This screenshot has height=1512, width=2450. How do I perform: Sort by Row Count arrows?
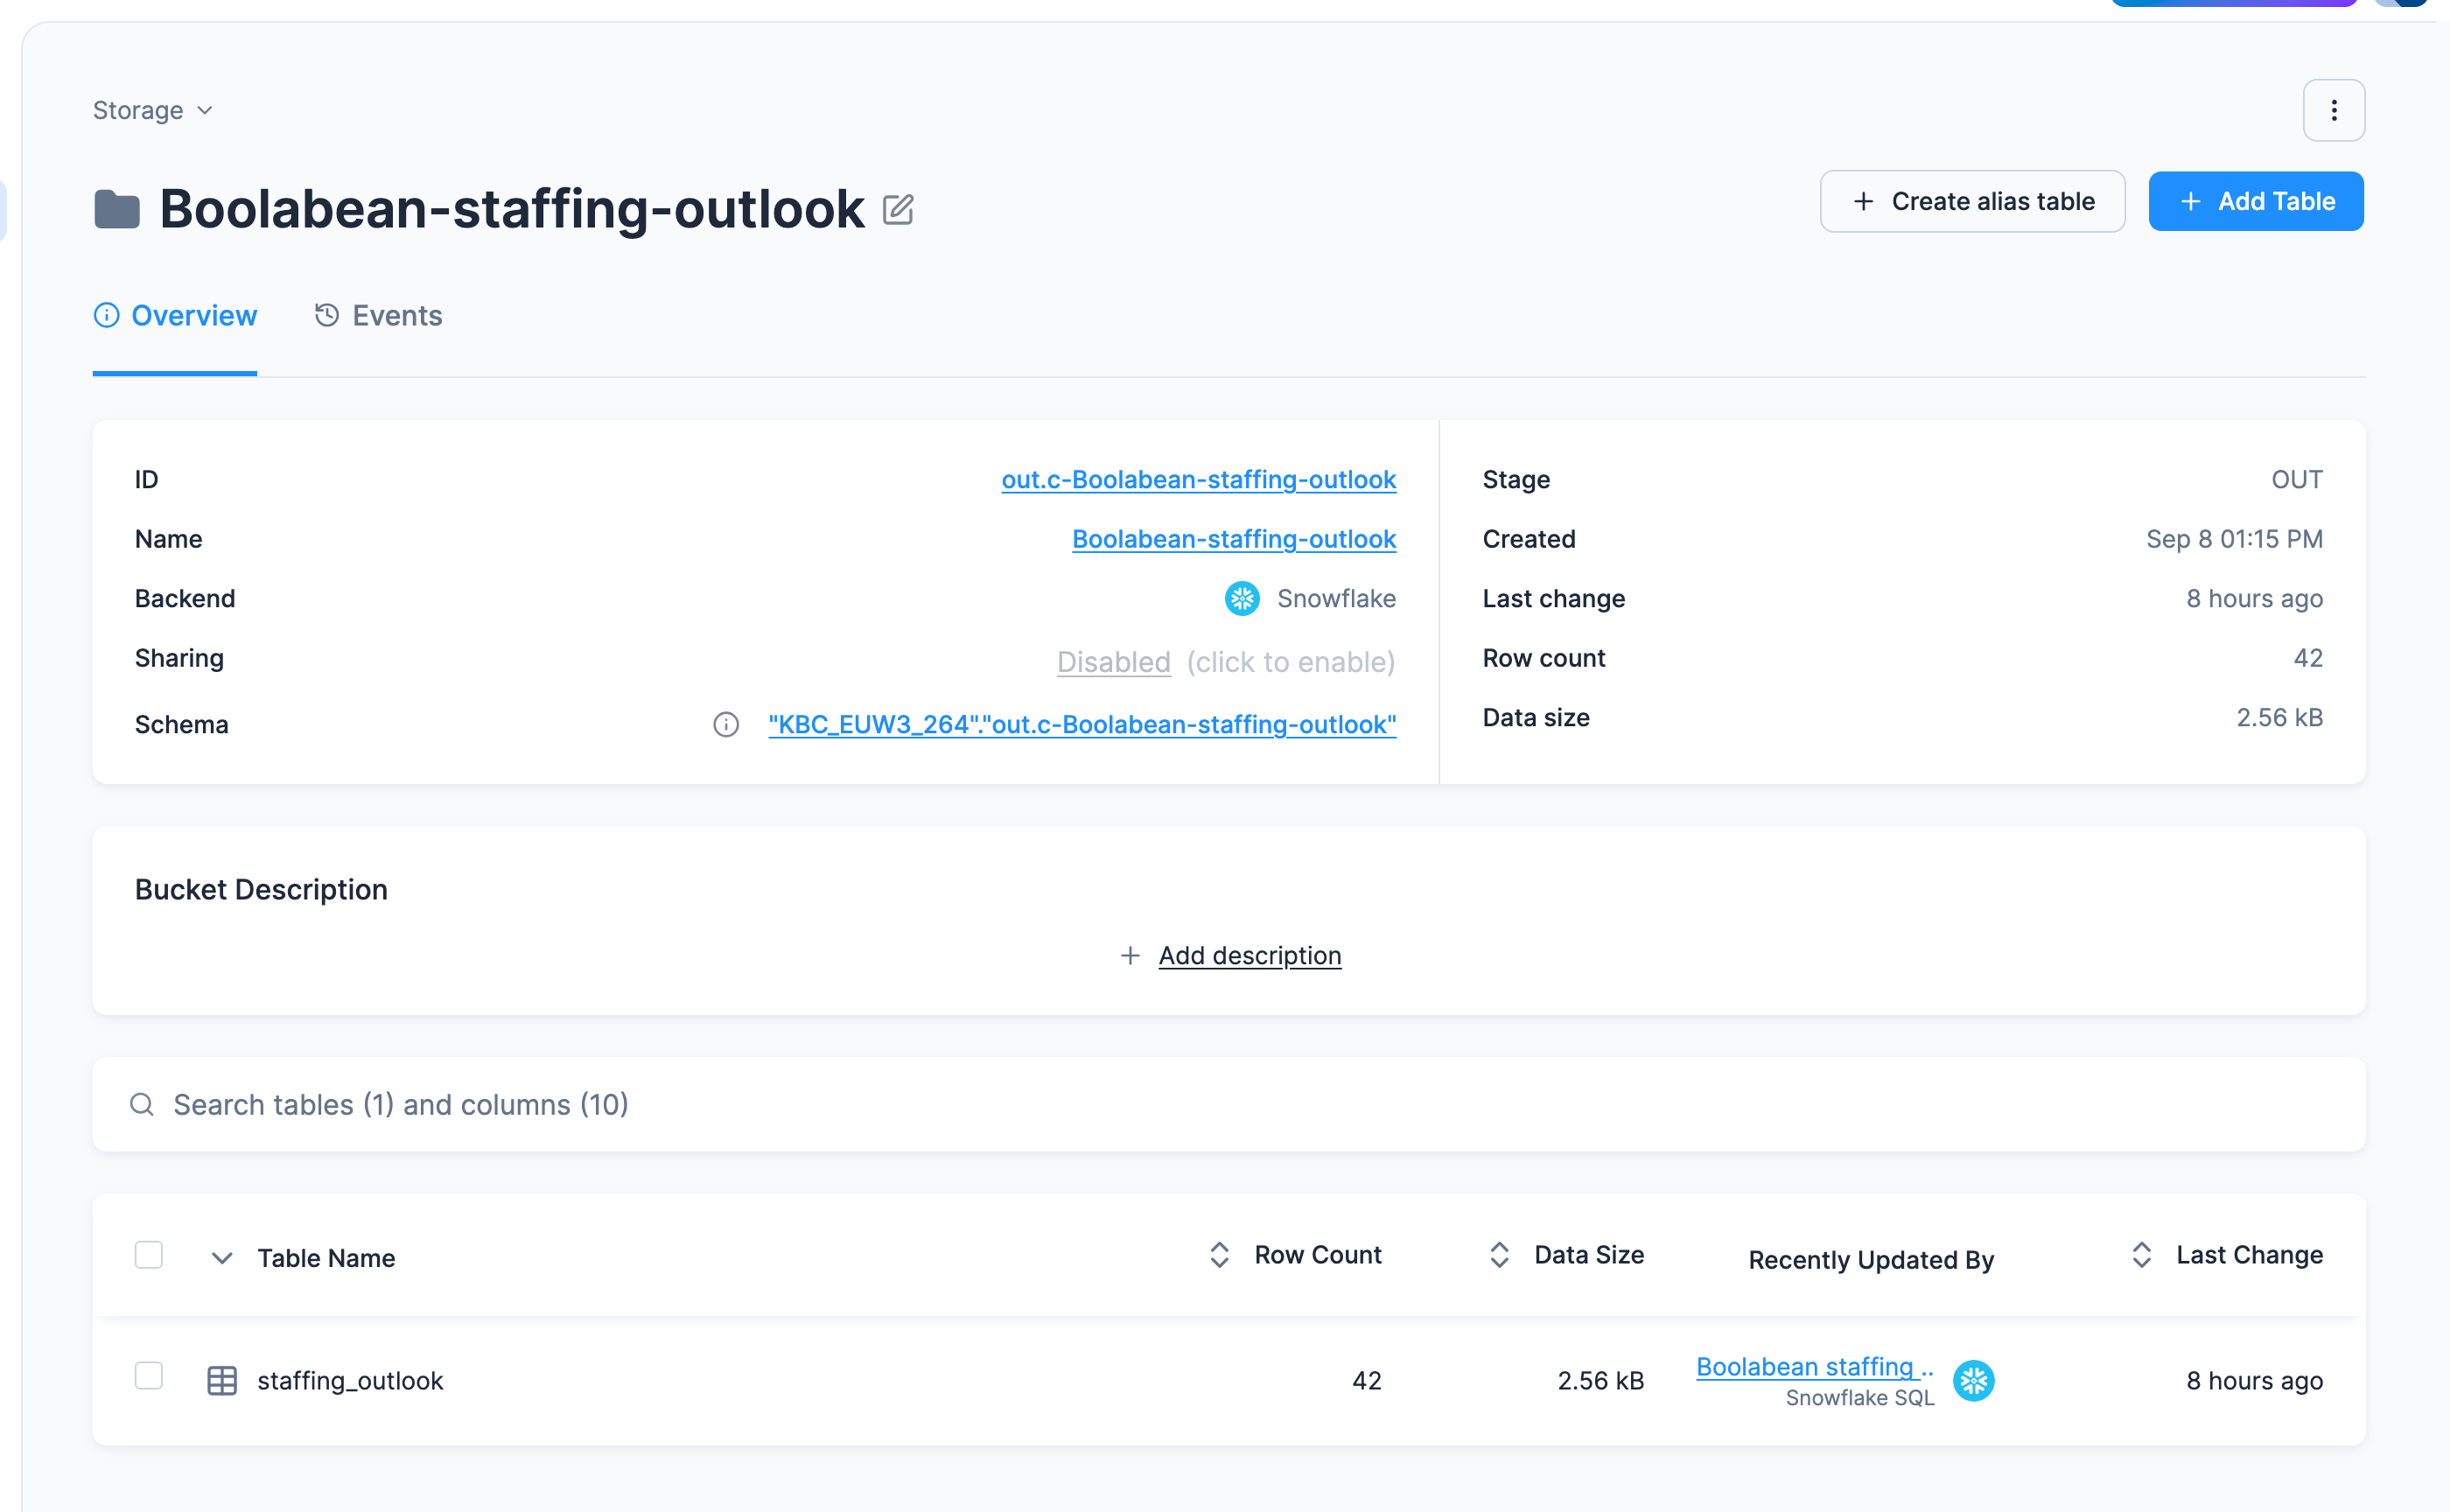pyautogui.click(x=1219, y=1255)
